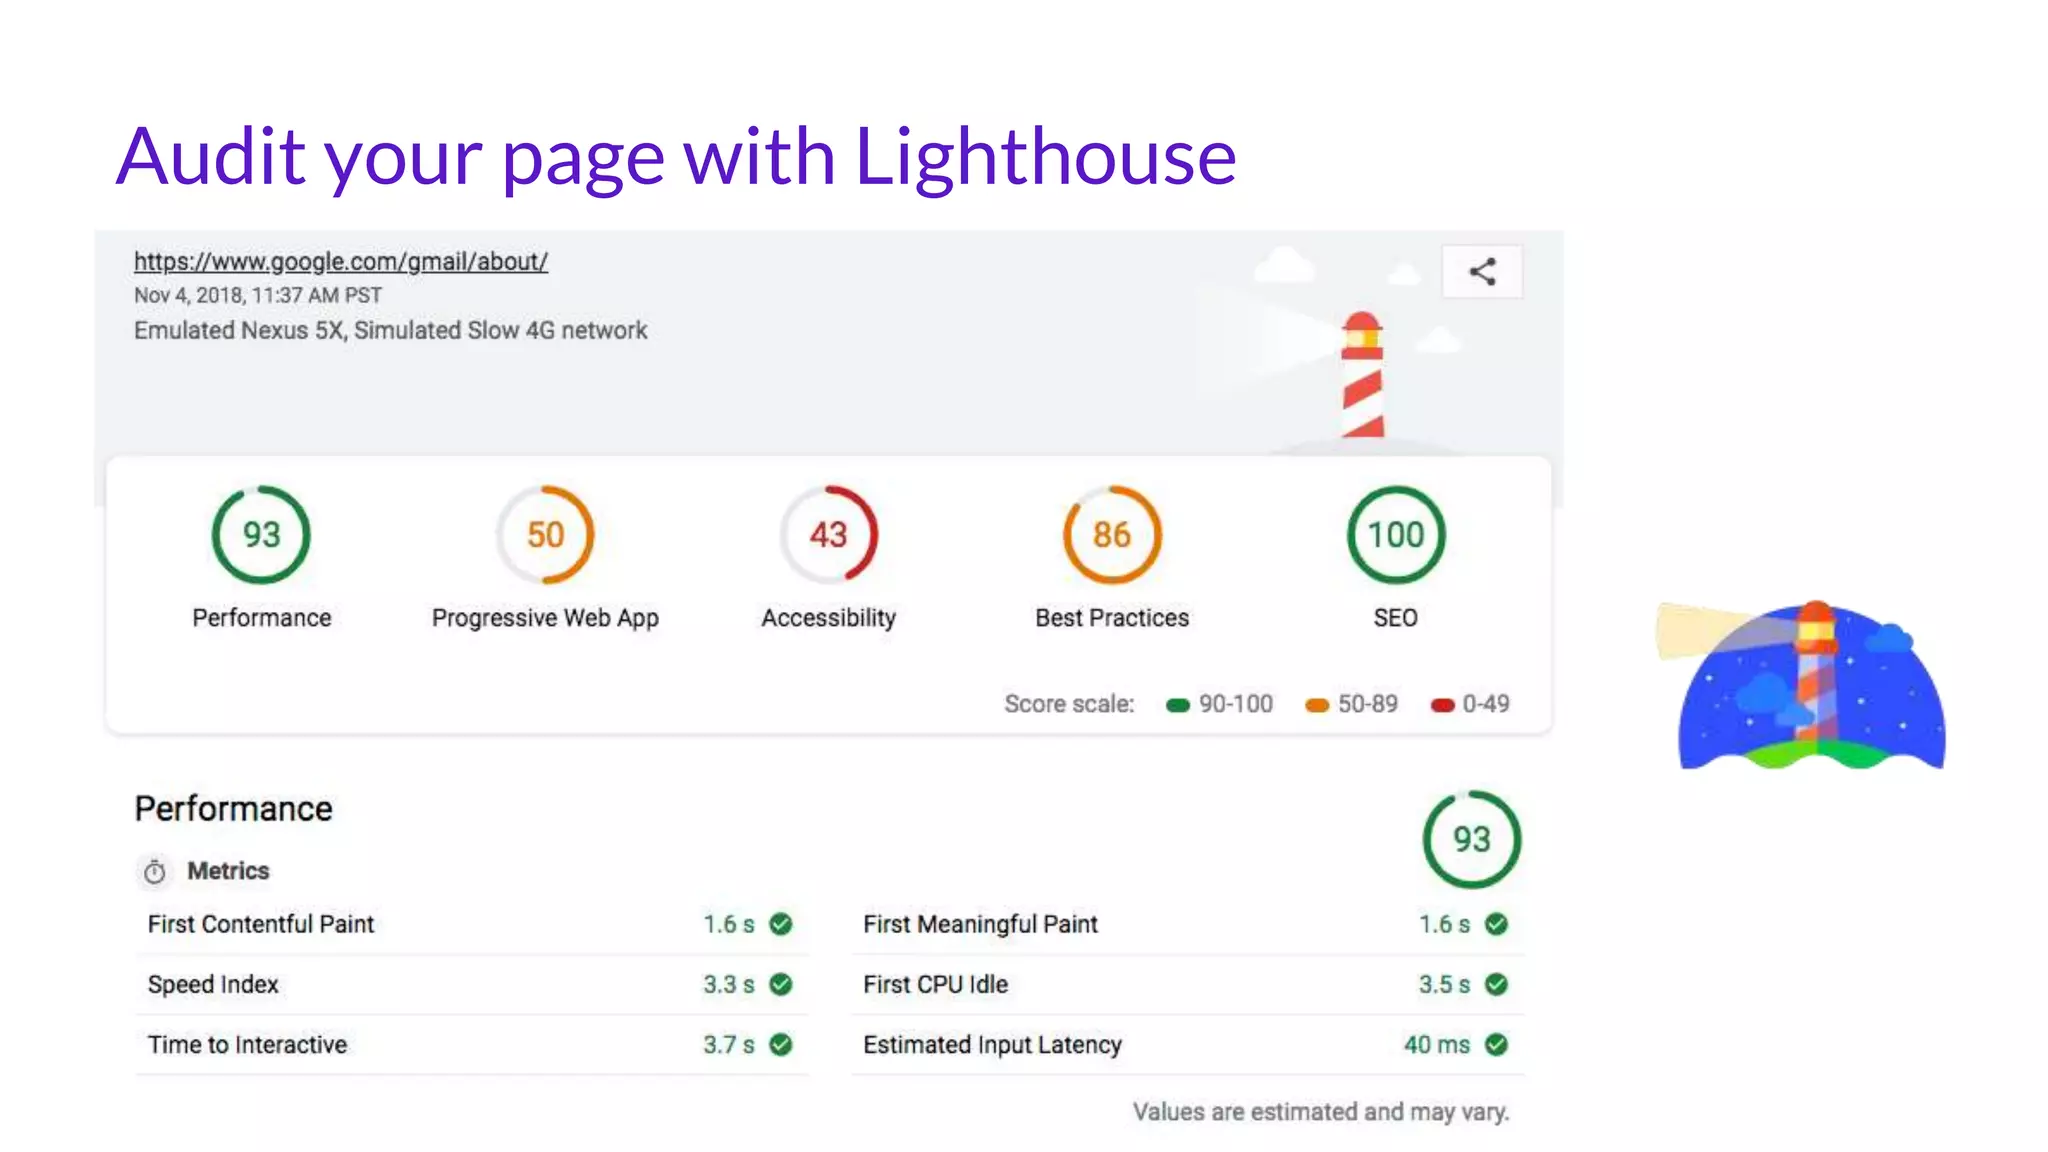The width and height of the screenshot is (2048, 1152).
Task: Click First Contentful Paint green check icon
Action: click(x=781, y=924)
